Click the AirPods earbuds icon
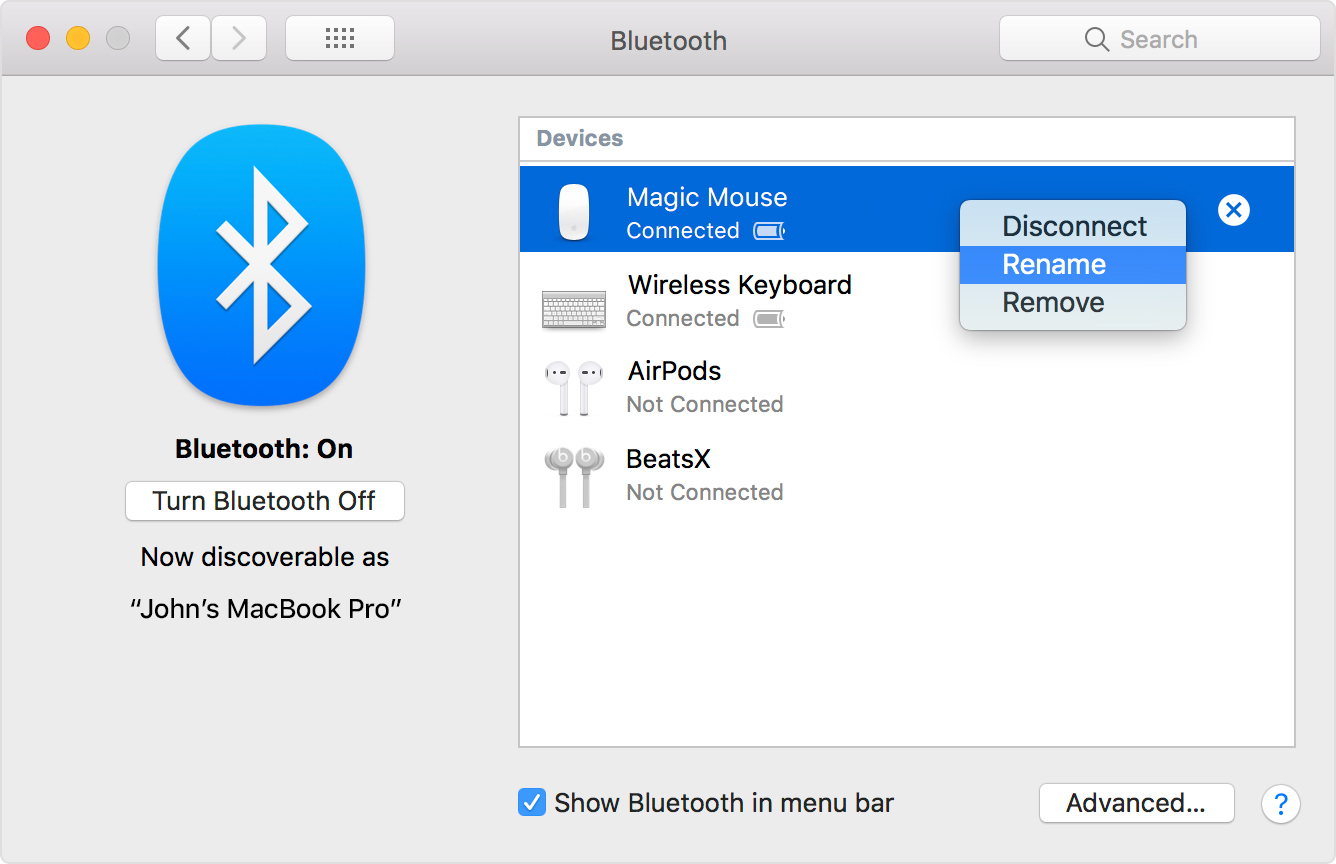This screenshot has width=1336, height=864. (575, 387)
